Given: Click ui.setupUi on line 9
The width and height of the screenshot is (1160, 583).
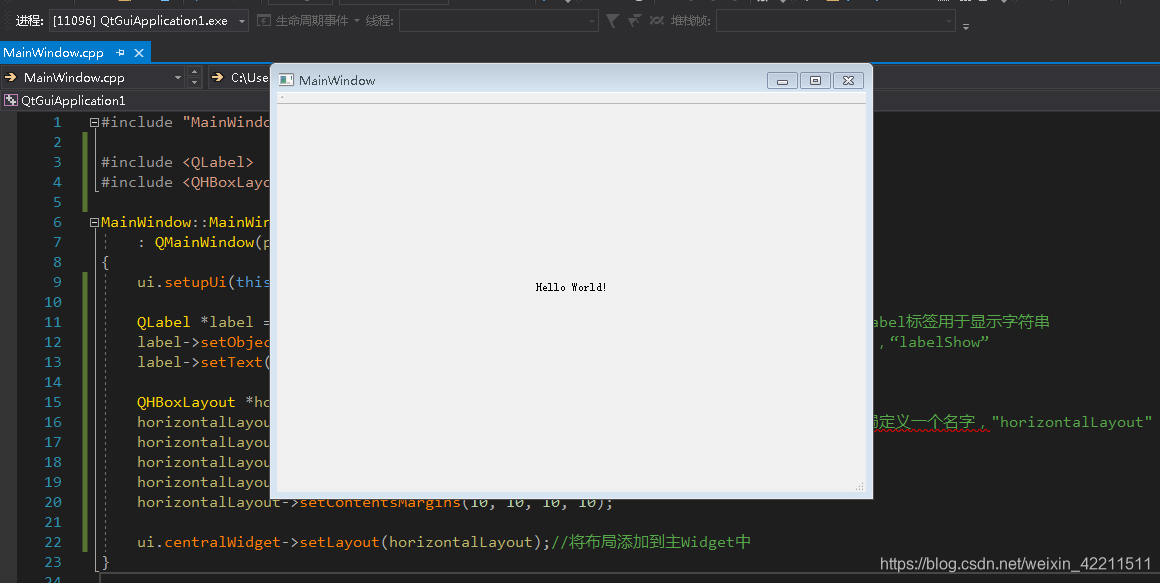Looking at the screenshot, I should click(181, 282).
